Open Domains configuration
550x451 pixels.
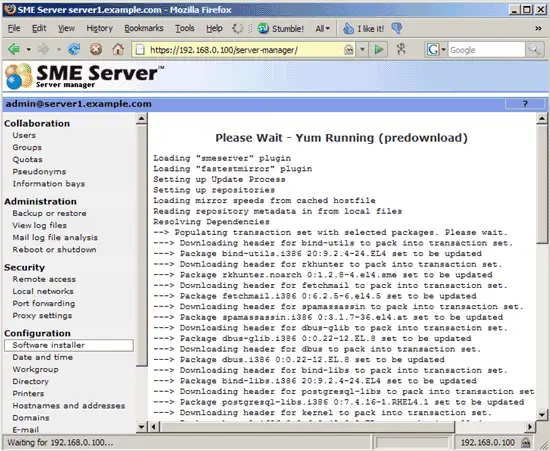coord(31,418)
